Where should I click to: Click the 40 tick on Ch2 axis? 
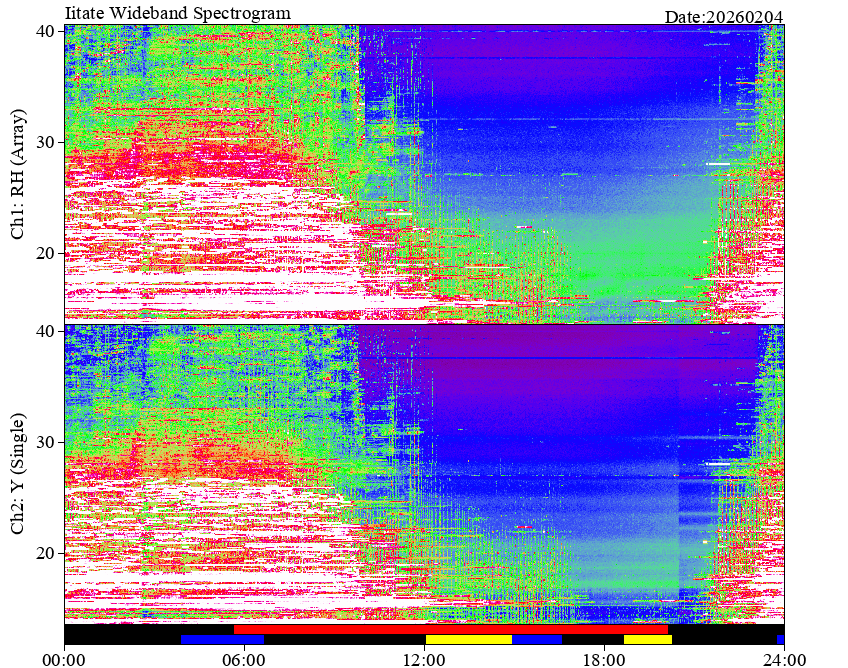[x=45, y=331]
